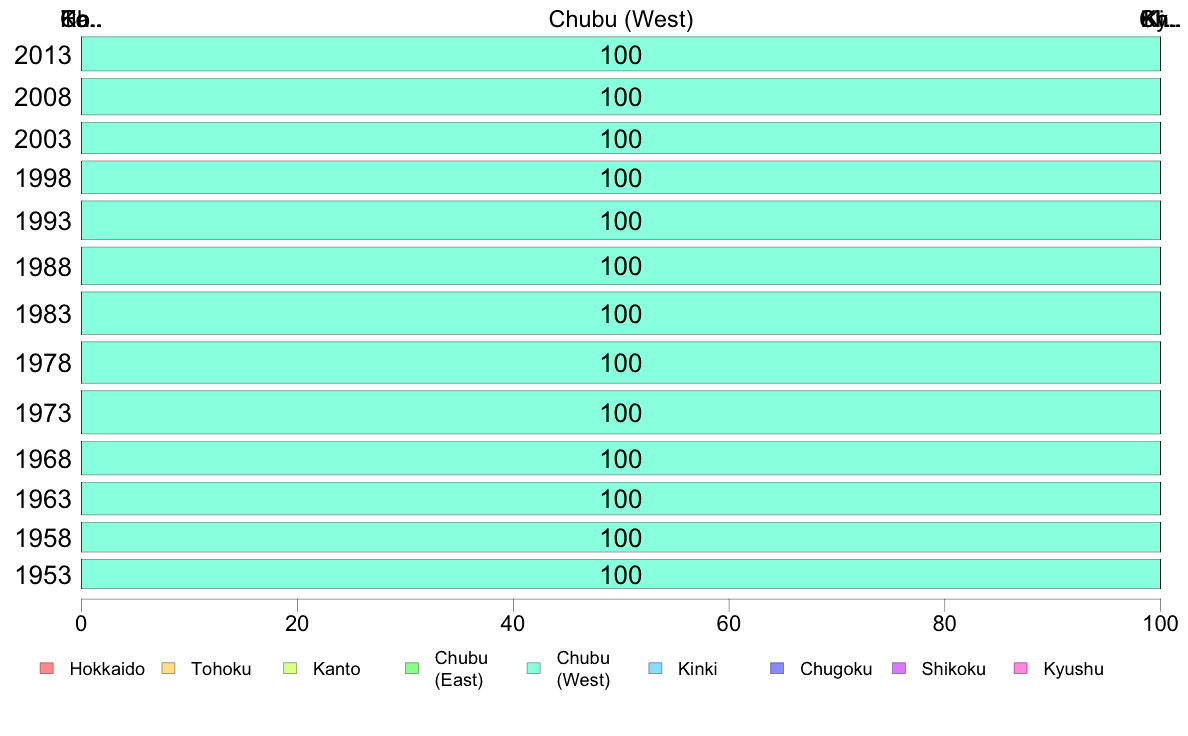The width and height of the screenshot is (1188, 736).
Task: Click the Kinki light blue legend swatch
Action: click(655, 669)
